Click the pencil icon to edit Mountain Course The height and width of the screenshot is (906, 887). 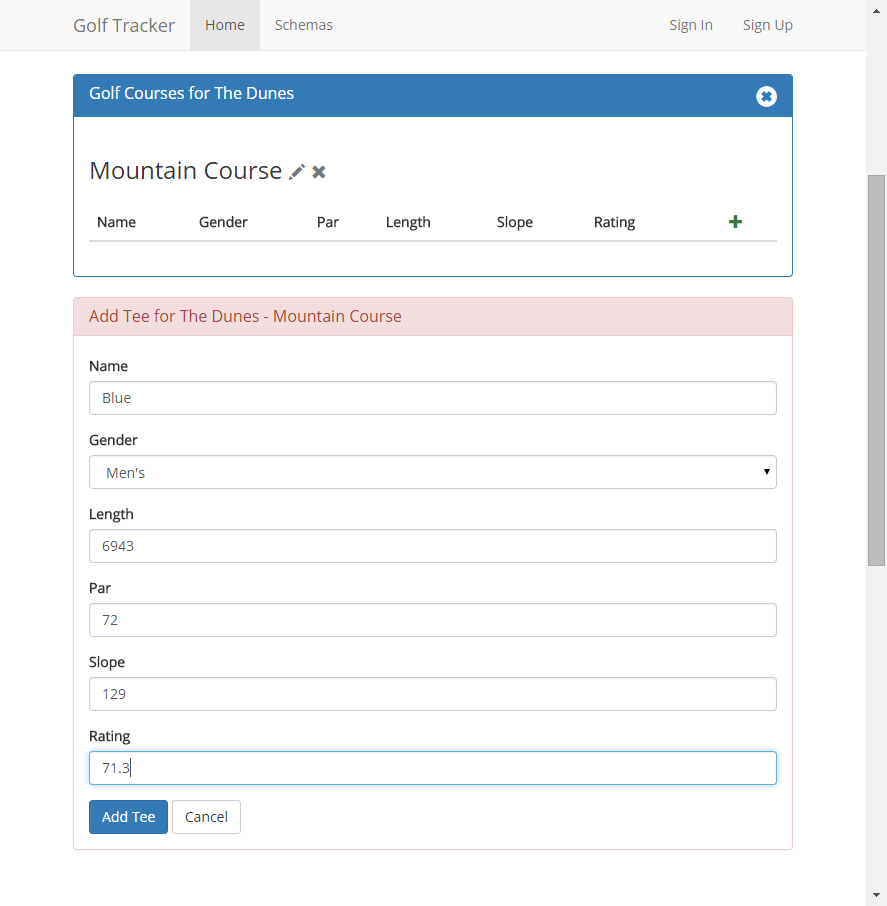tap(296, 172)
